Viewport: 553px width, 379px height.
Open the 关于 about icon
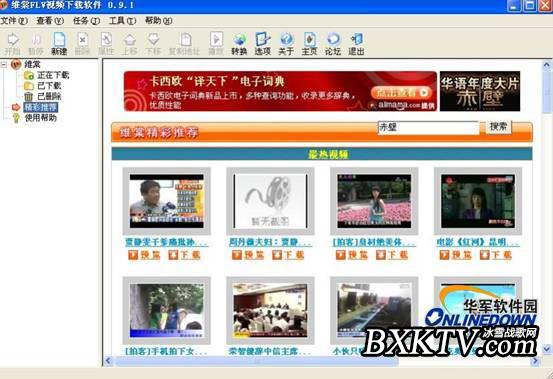coord(286,44)
